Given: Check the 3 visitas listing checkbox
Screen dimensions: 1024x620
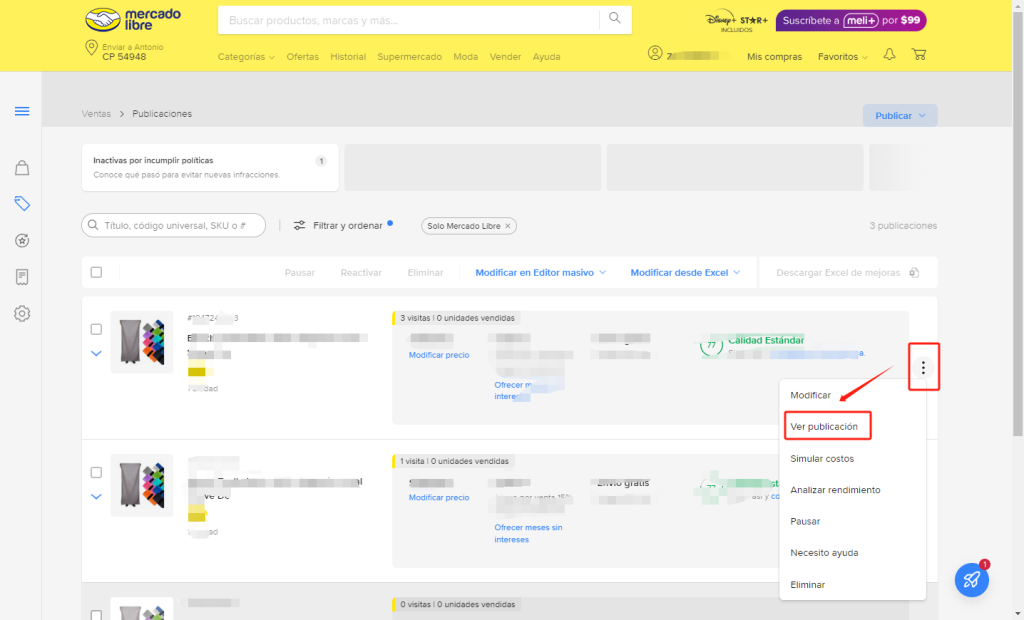Looking at the screenshot, I should point(97,329).
